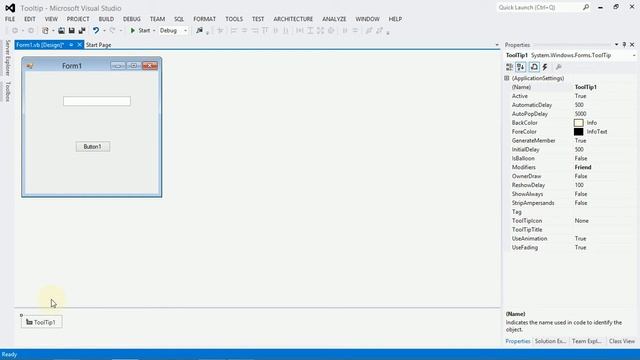
Task: Switch Properties to Categorized view icon
Action: (509, 67)
